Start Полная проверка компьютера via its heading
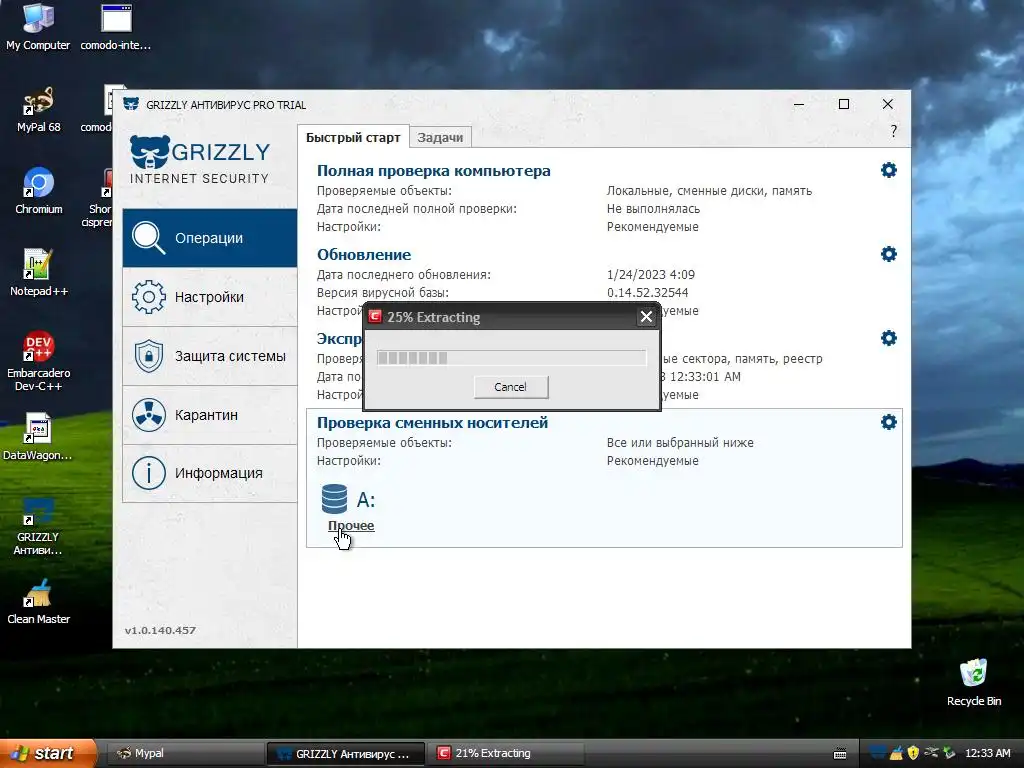Image resolution: width=1024 pixels, height=768 pixels. pos(434,170)
